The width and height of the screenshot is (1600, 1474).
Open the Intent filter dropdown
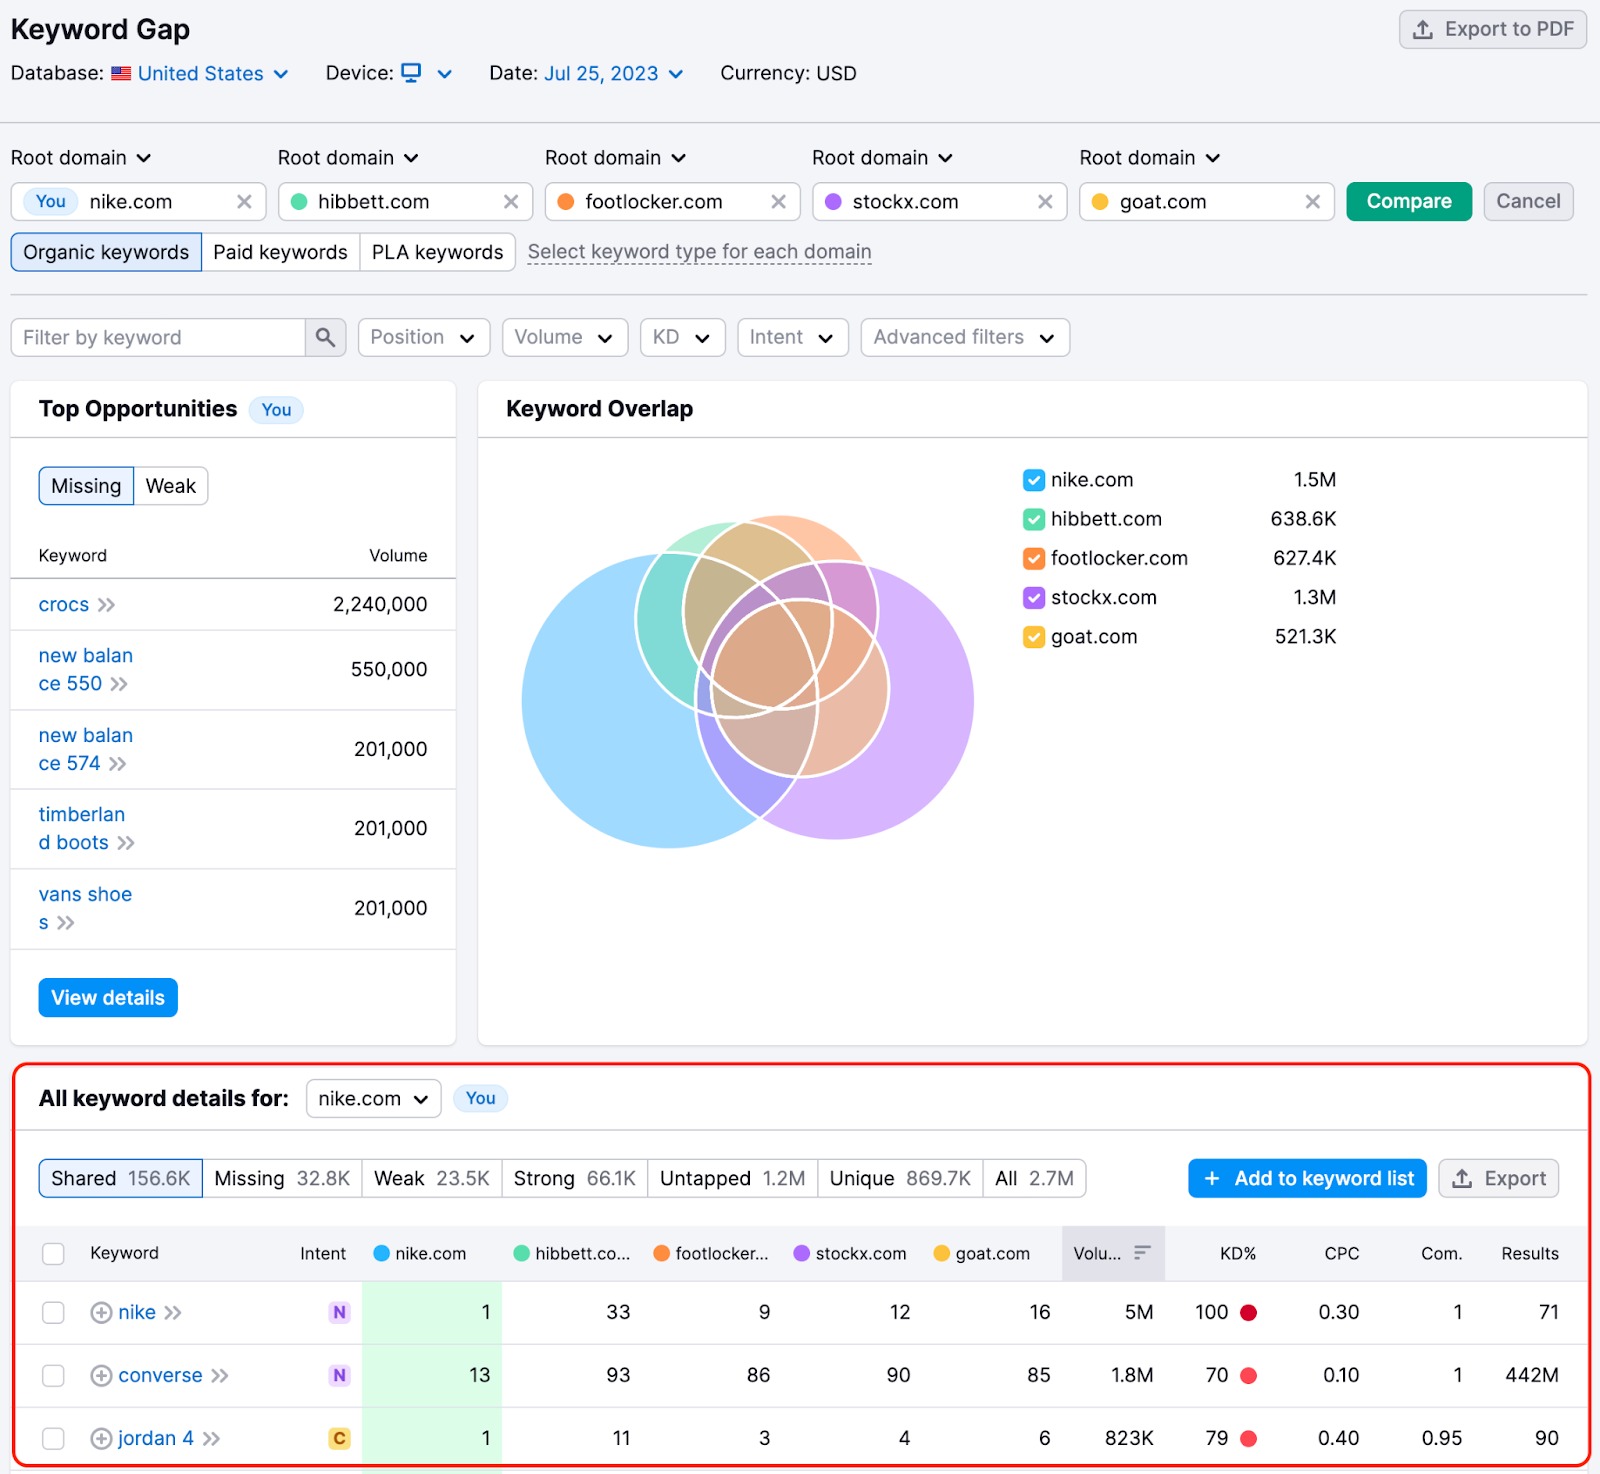(793, 337)
